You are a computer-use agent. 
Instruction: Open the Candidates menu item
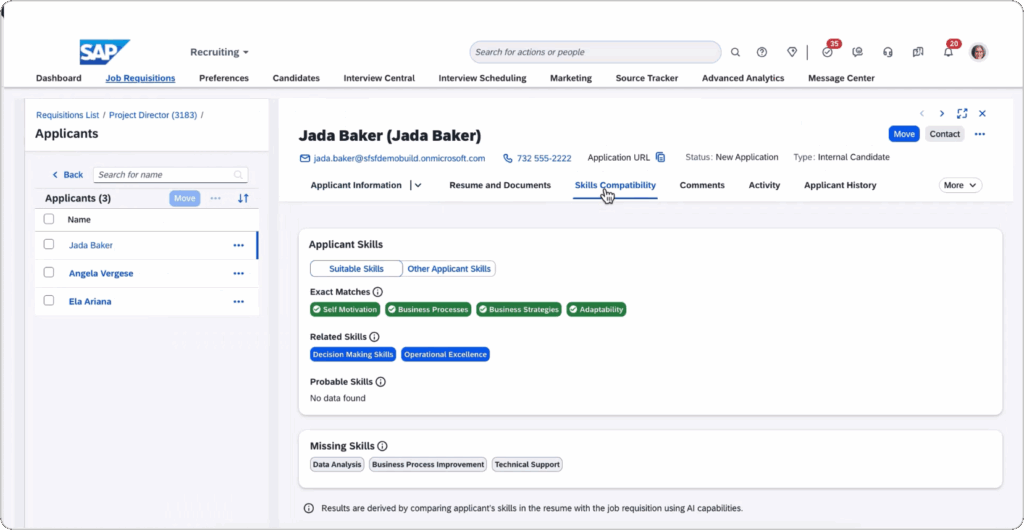[x=296, y=78]
